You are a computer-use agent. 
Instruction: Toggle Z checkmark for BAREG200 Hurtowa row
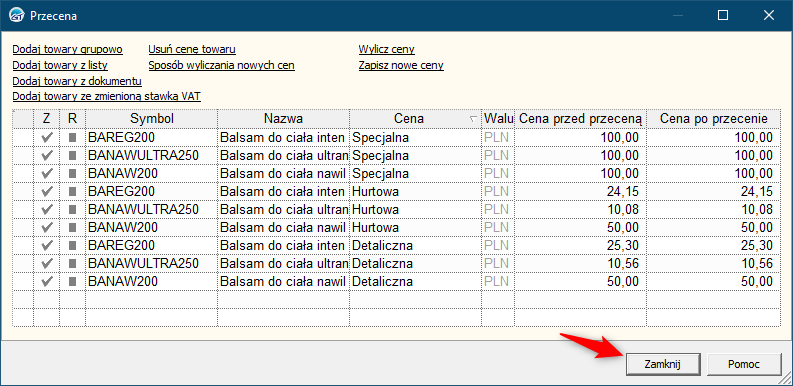point(47,192)
